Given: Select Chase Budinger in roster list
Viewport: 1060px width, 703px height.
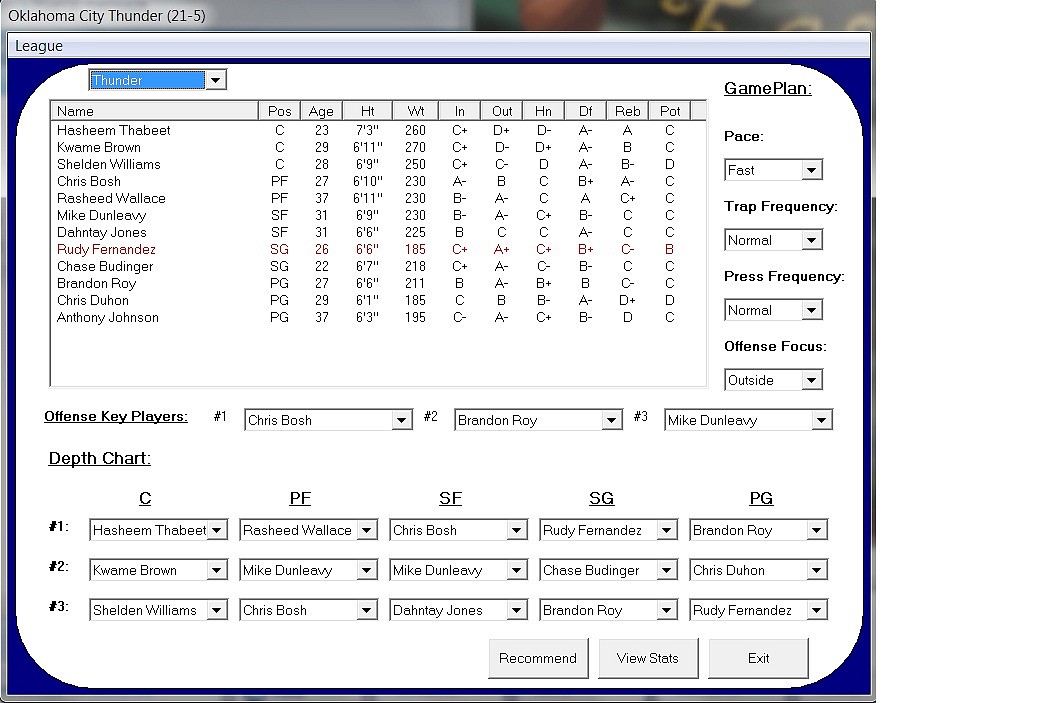Looking at the screenshot, I should click(x=379, y=266).
